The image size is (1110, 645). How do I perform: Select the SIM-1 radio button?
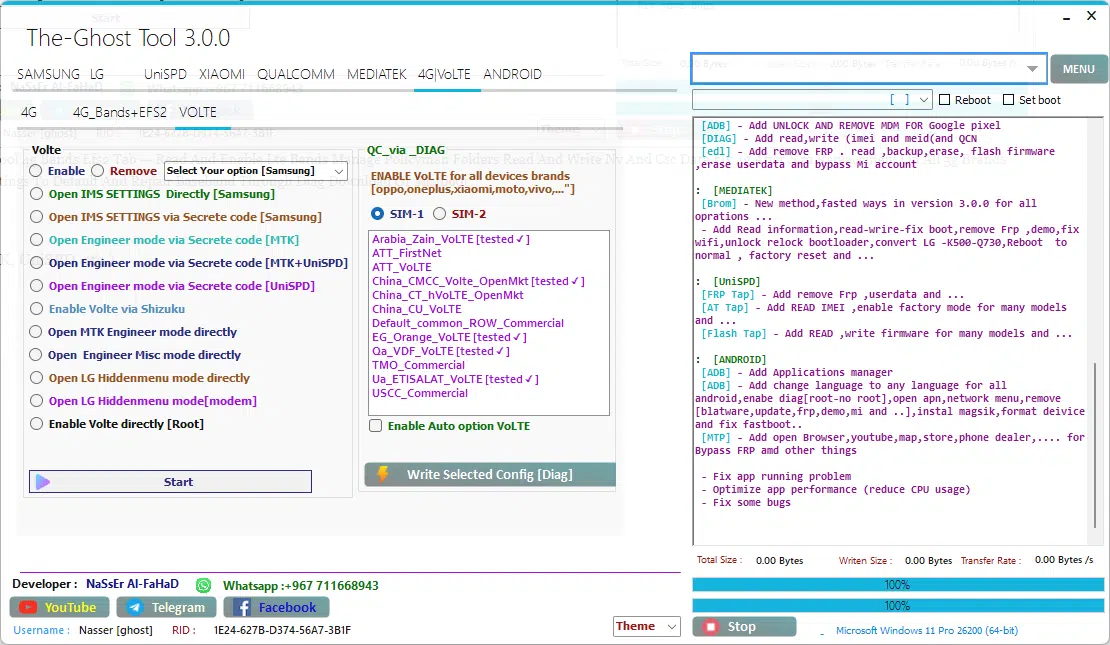[377, 214]
